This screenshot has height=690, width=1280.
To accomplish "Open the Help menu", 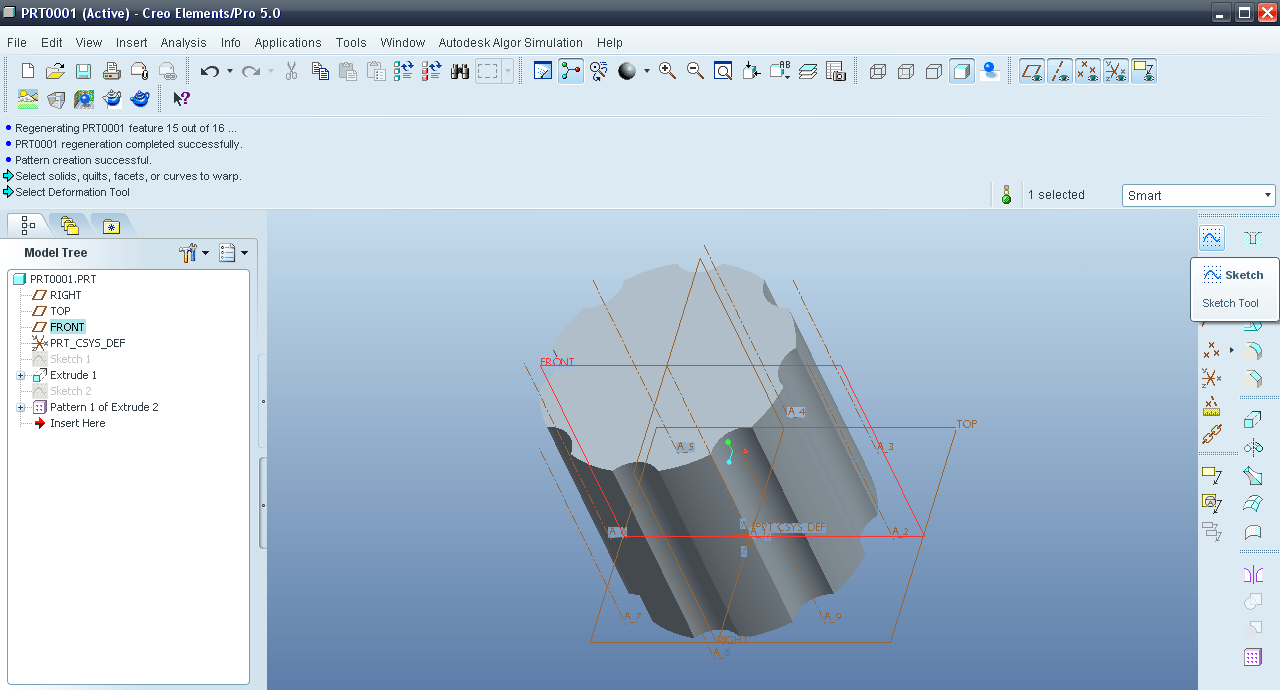I will pyautogui.click(x=610, y=43).
